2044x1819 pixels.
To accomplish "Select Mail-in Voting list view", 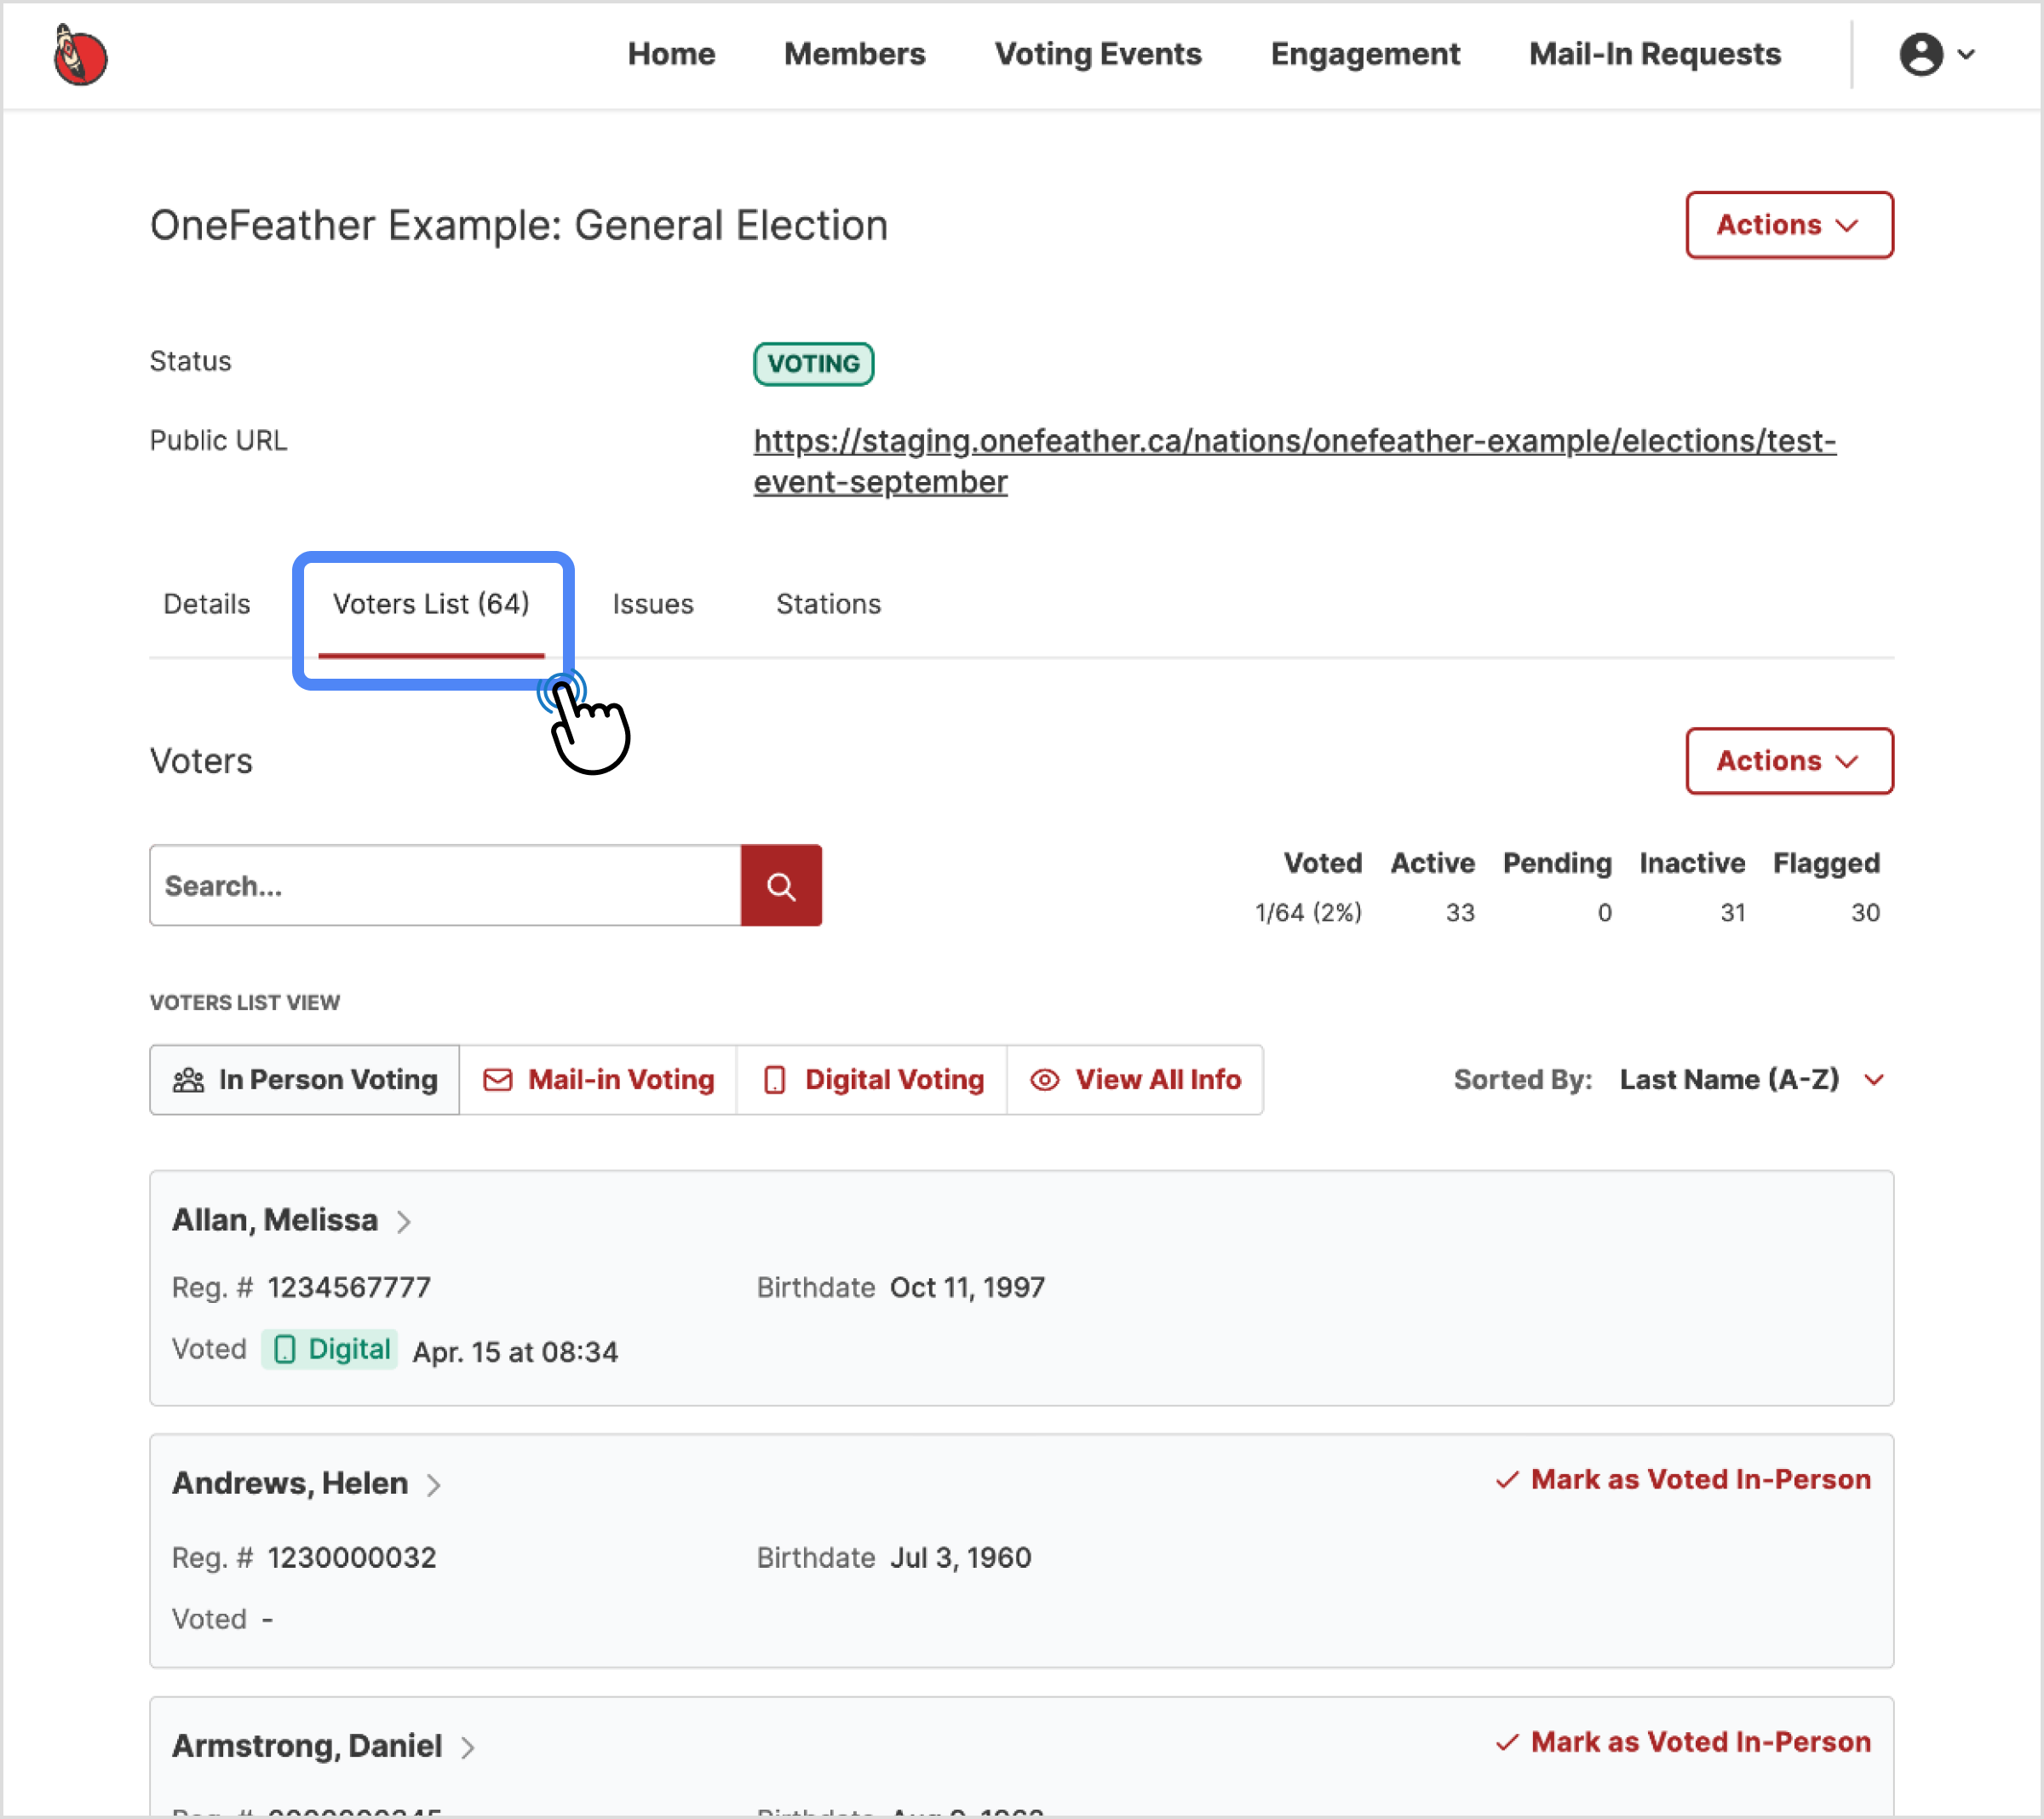I will tap(598, 1080).
